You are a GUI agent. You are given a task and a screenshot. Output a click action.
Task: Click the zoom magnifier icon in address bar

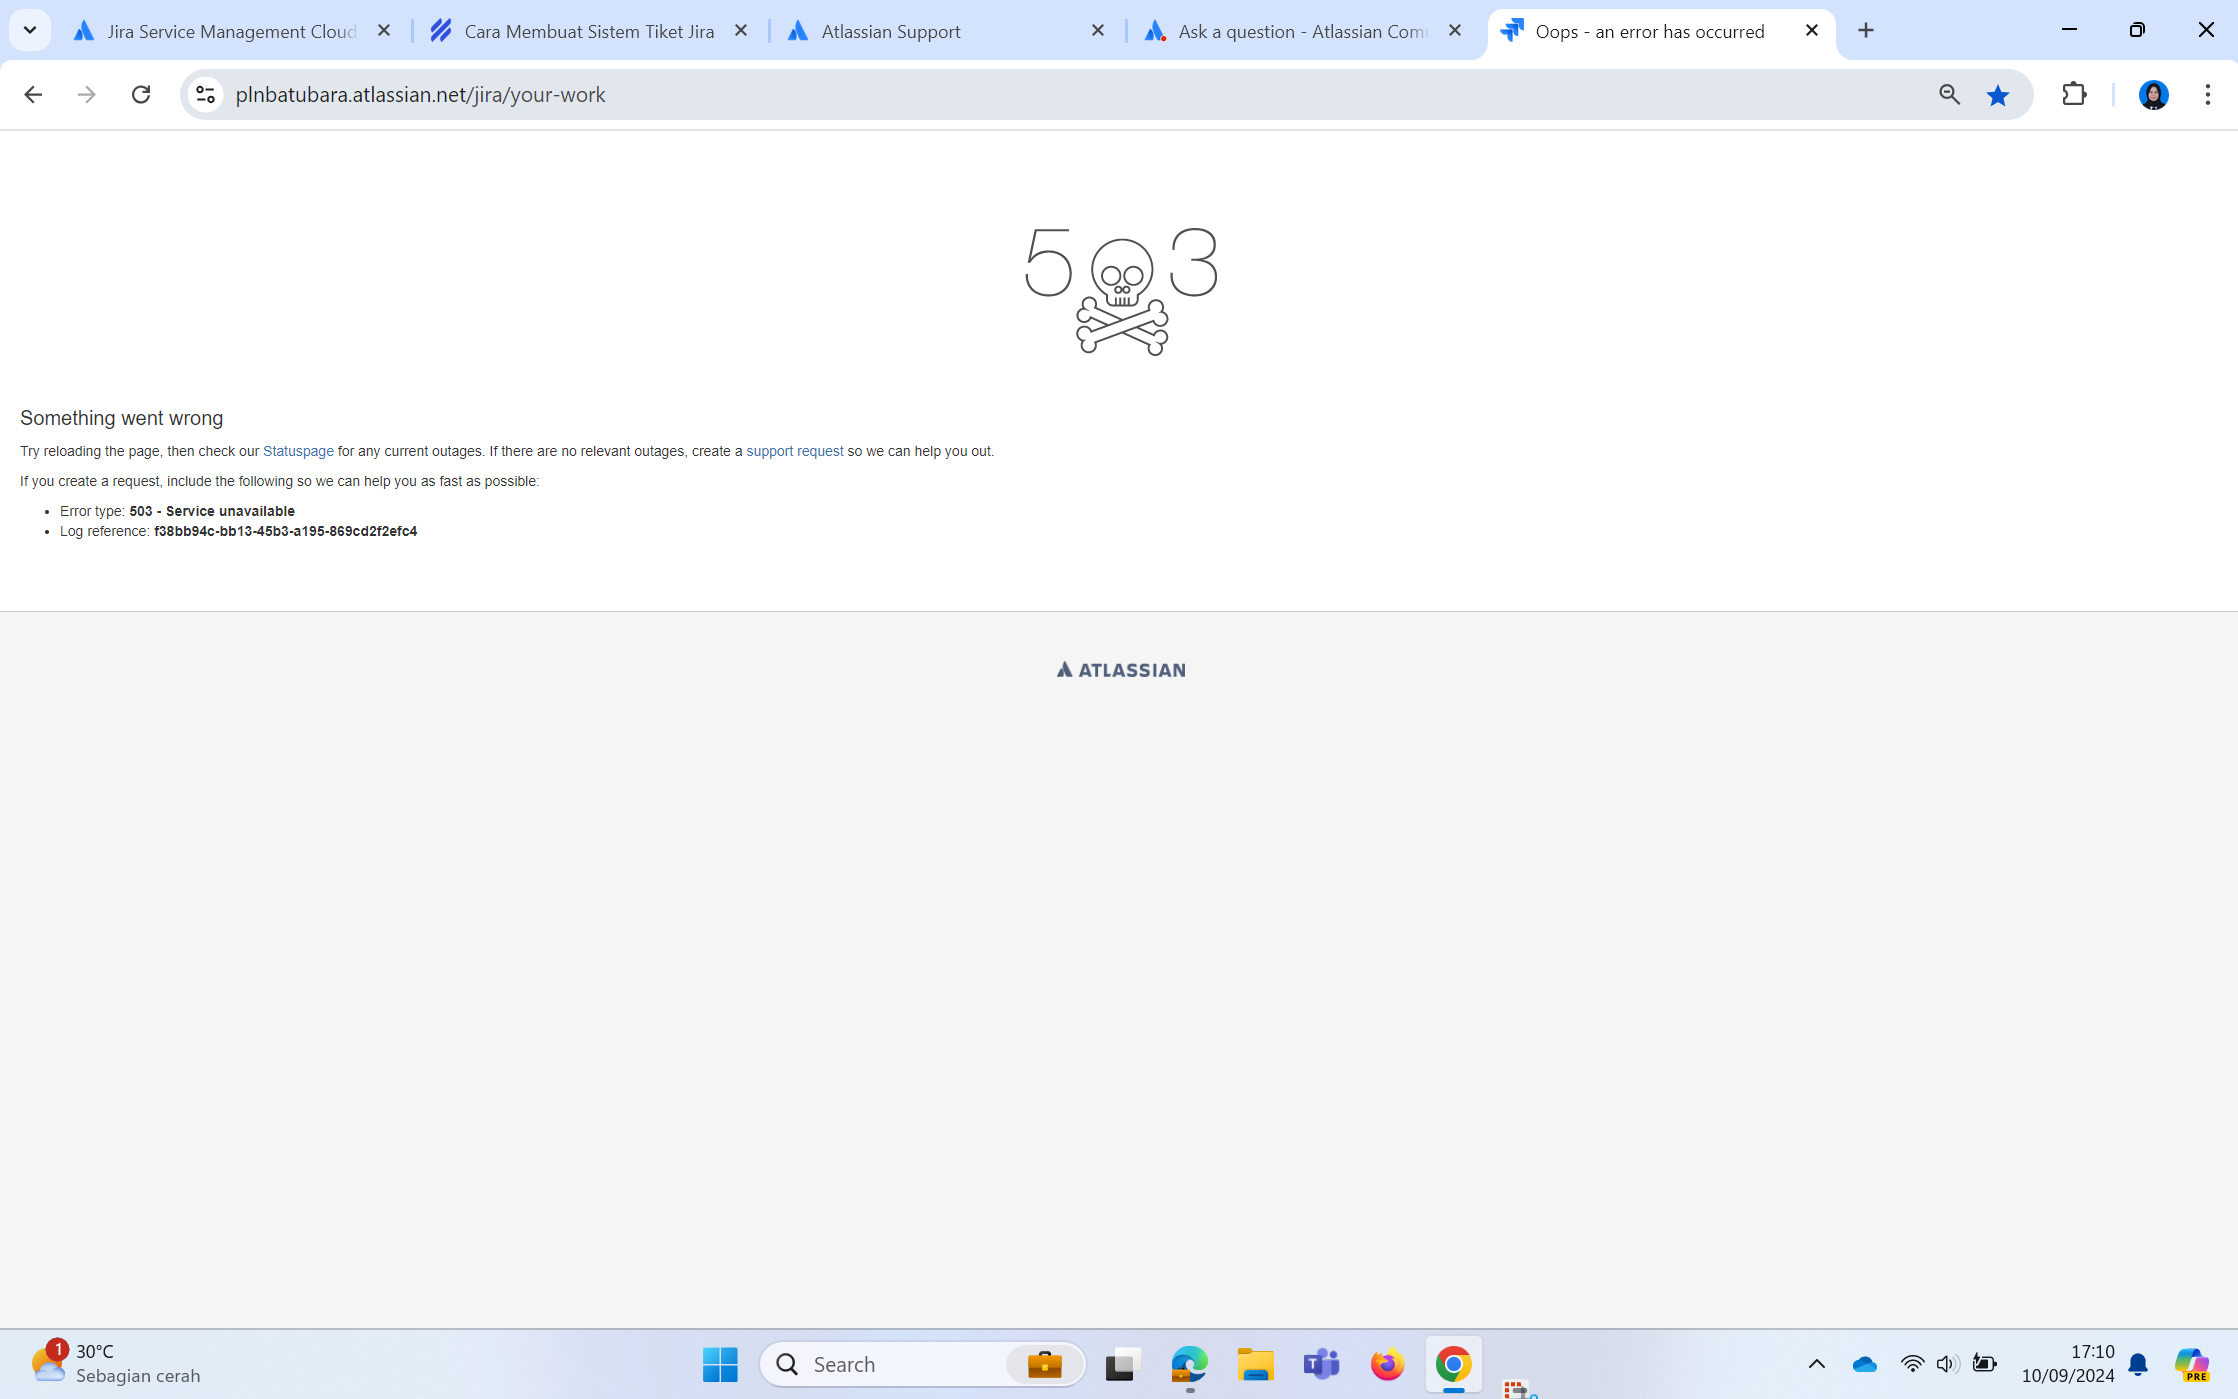click(1948, 94)
